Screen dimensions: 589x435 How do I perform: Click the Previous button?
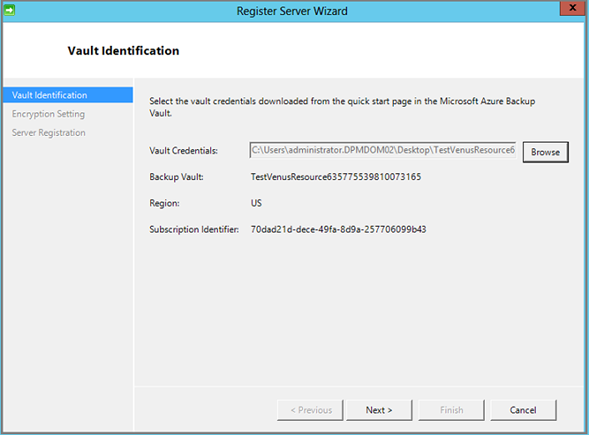(310, 410)
